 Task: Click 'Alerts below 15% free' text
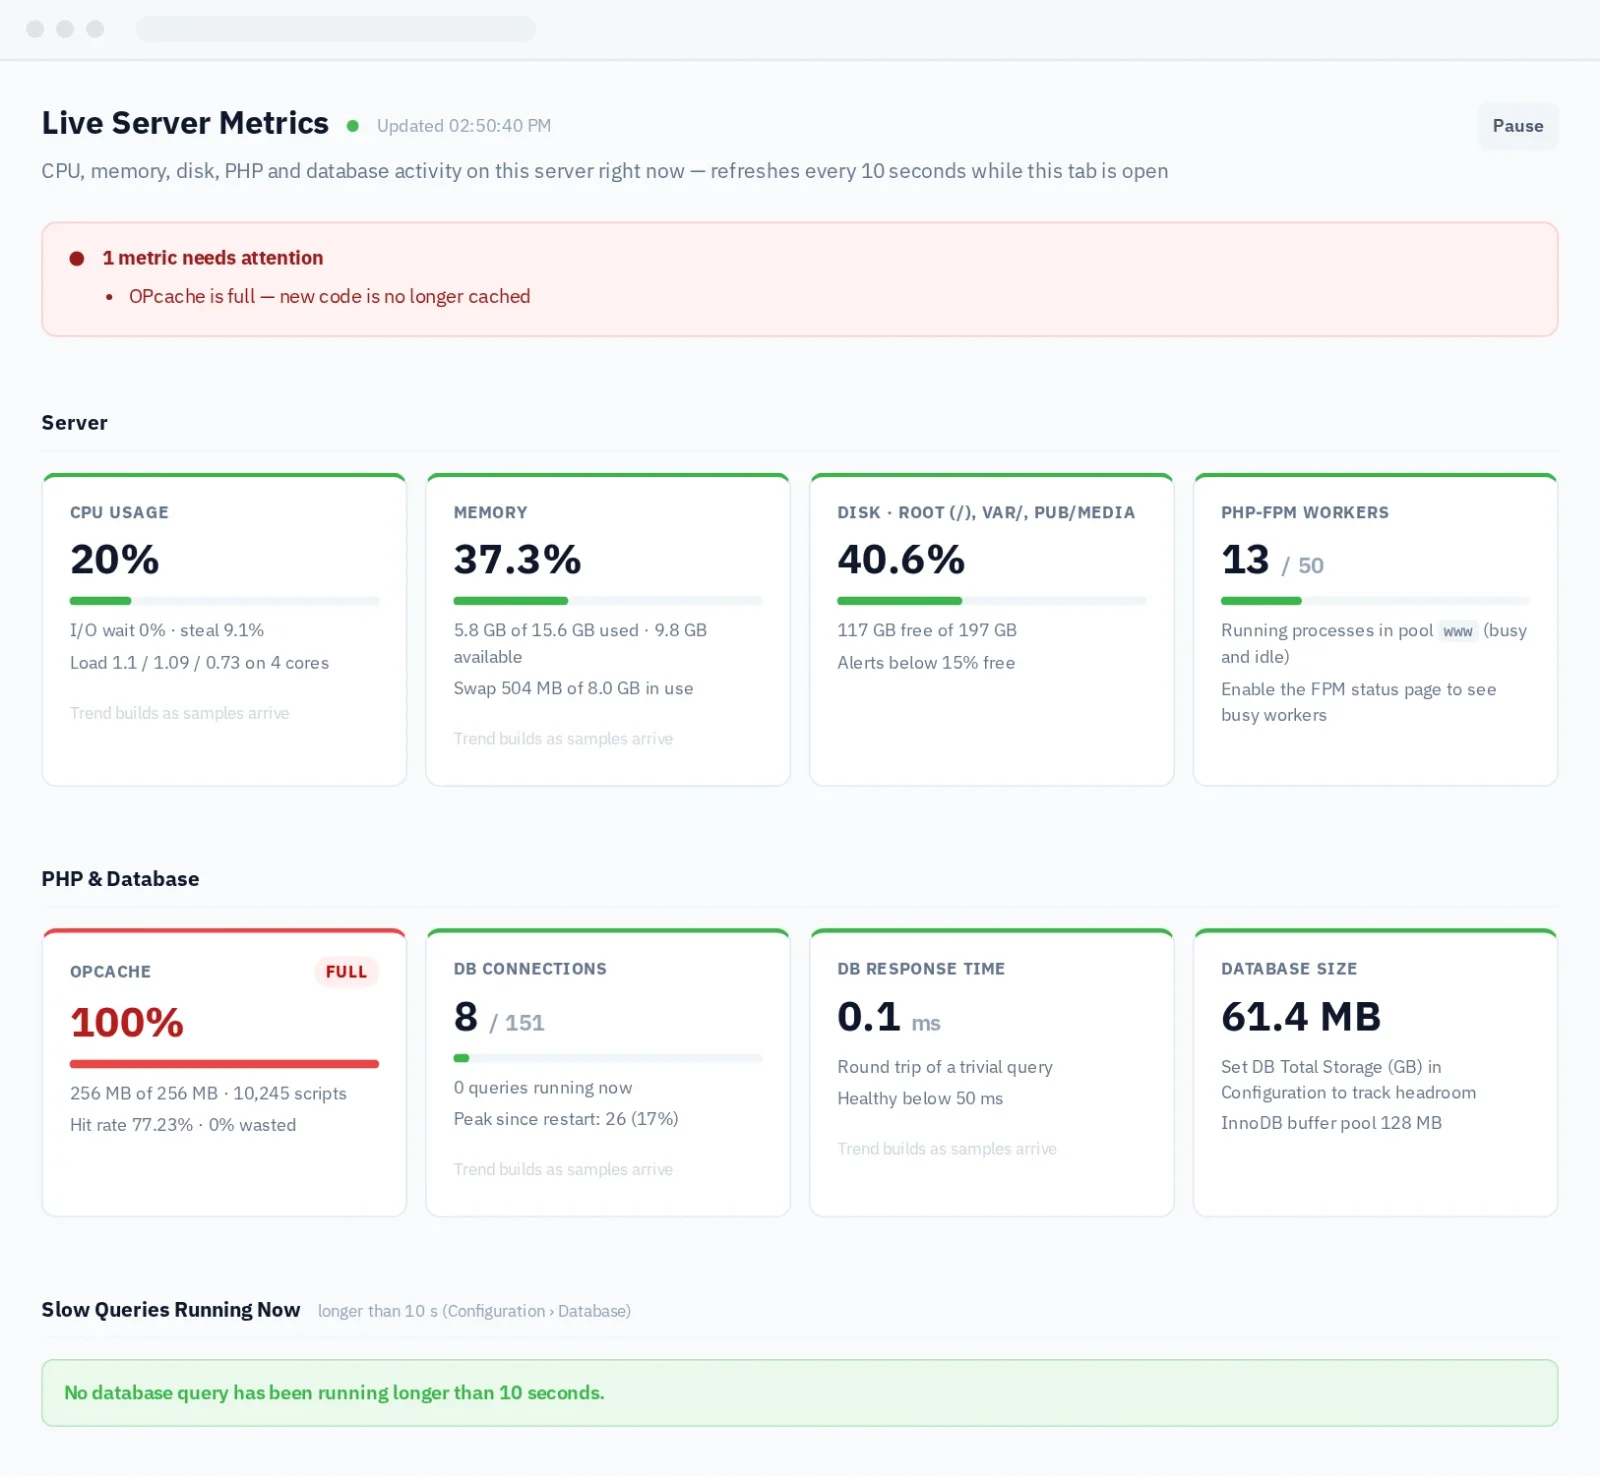(926, 663)
